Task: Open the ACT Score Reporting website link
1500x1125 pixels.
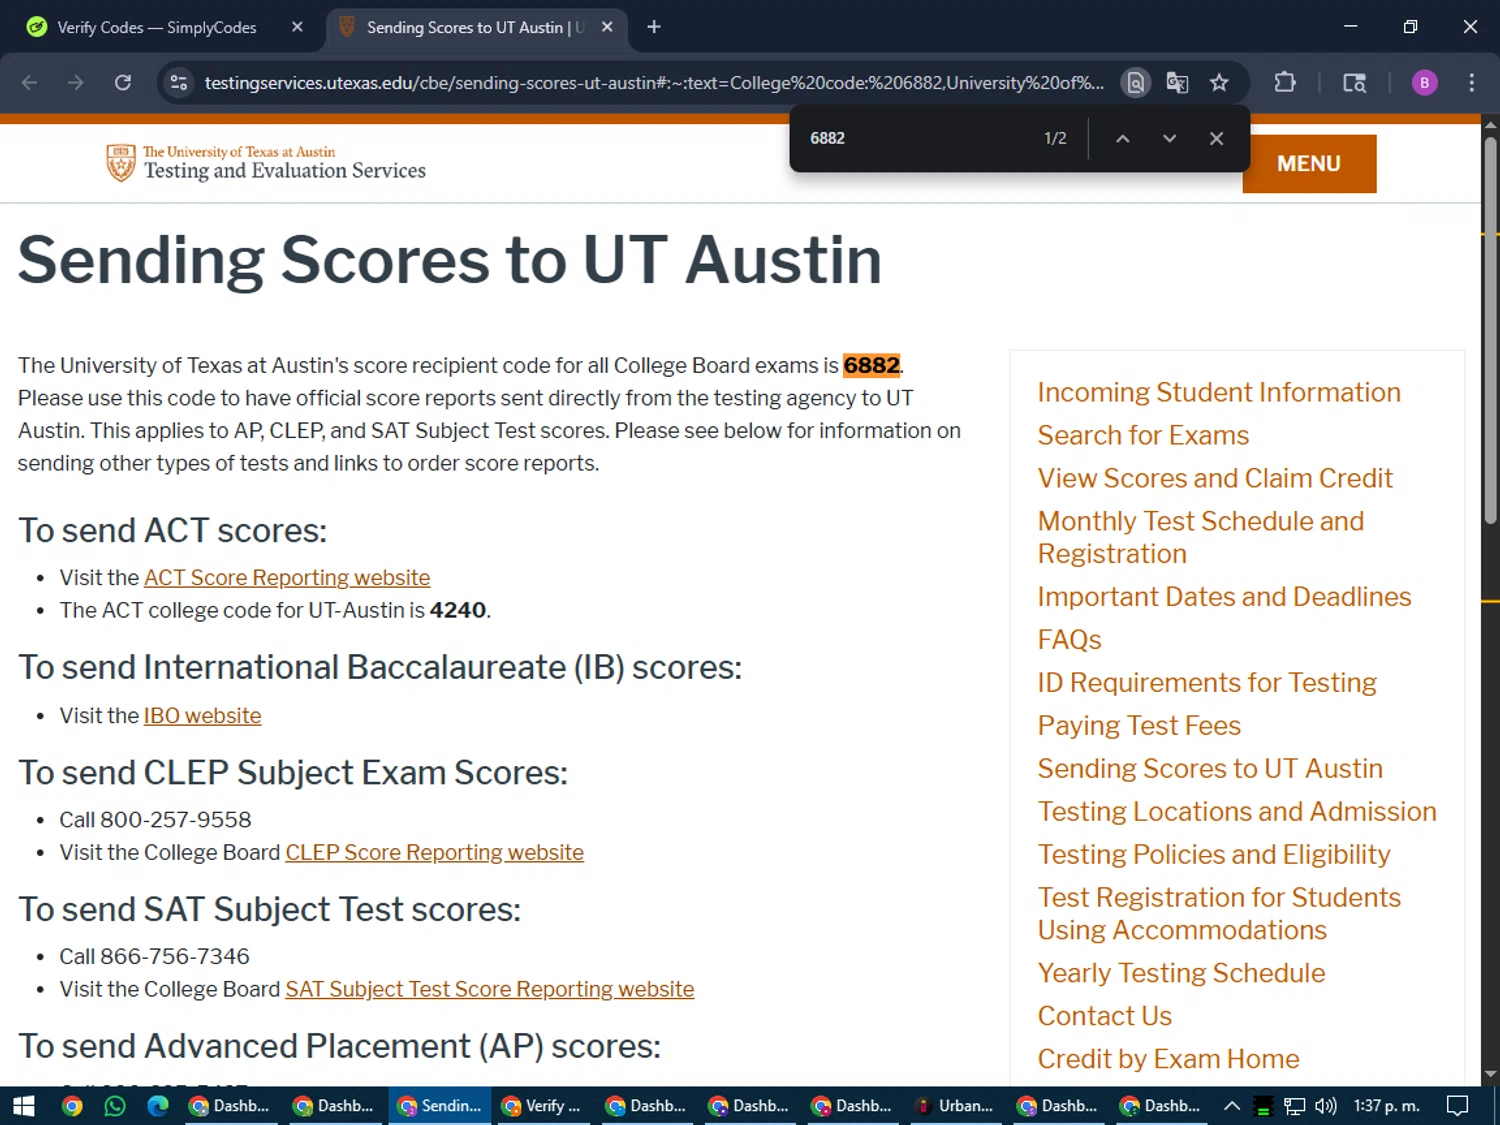Action: (287, 577)
